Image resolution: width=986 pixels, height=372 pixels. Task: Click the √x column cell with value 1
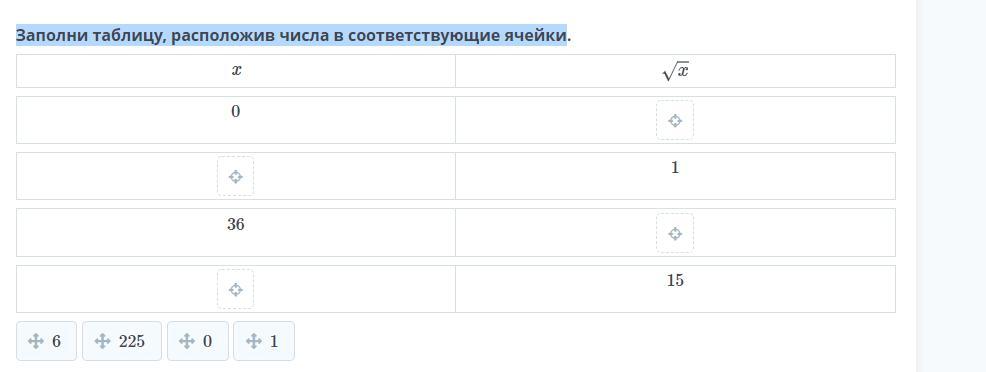click(675, 176)
